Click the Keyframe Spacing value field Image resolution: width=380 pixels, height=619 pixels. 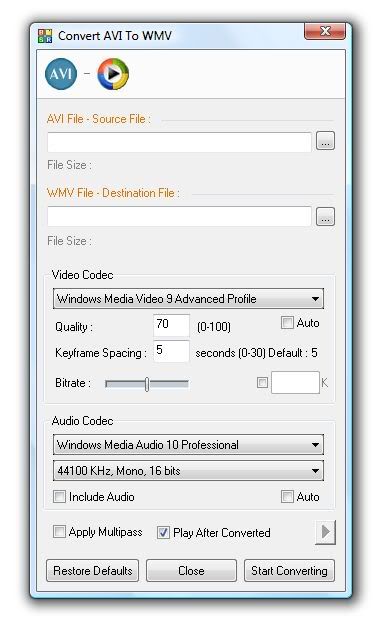[x=171, y=351]
